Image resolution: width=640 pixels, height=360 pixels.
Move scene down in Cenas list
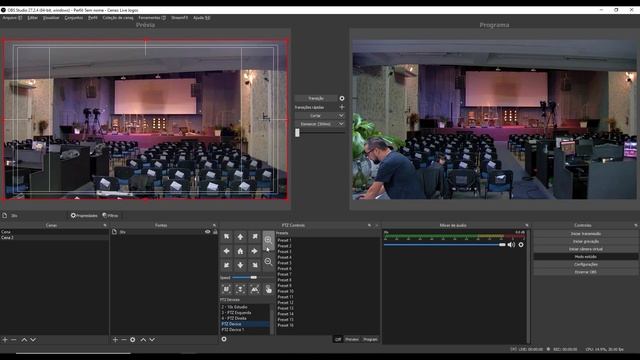pyautogui.click(x=33, y=340)
